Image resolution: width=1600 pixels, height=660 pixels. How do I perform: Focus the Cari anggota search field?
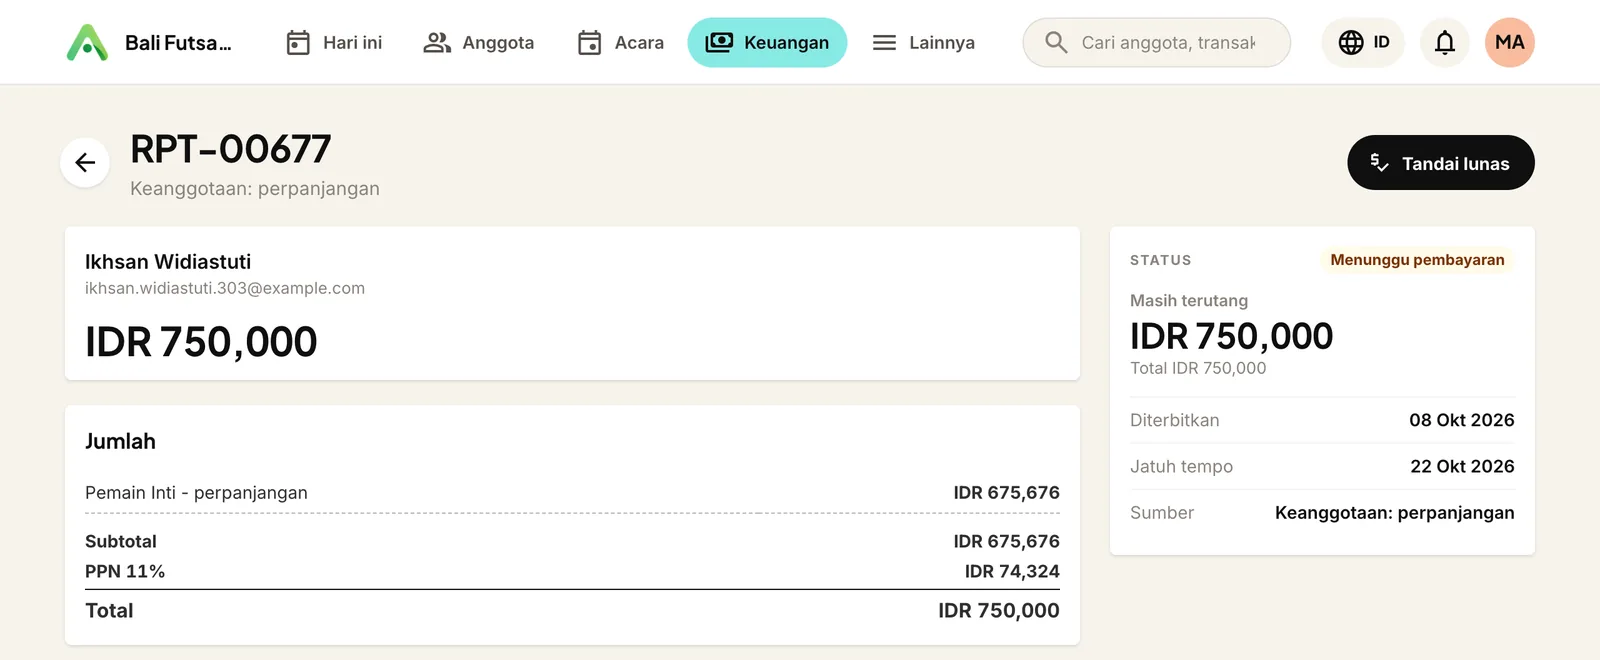click(x=1156, y=43)
